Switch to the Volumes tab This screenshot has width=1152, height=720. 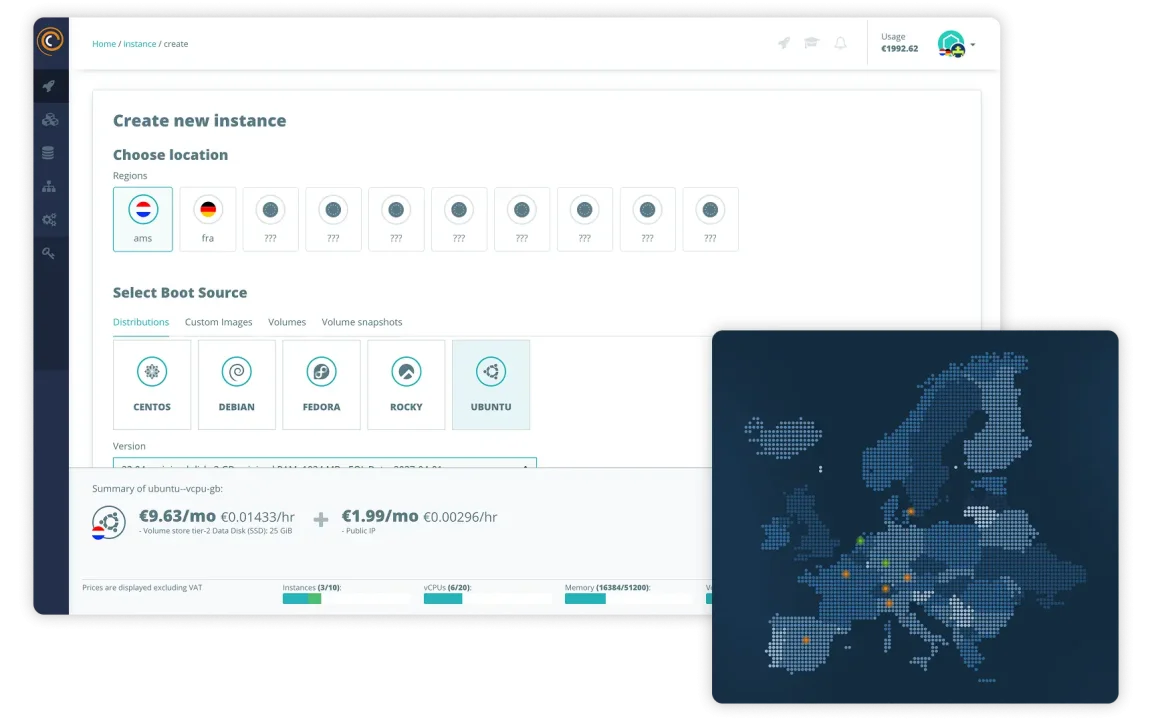click(x=287, y=322)
